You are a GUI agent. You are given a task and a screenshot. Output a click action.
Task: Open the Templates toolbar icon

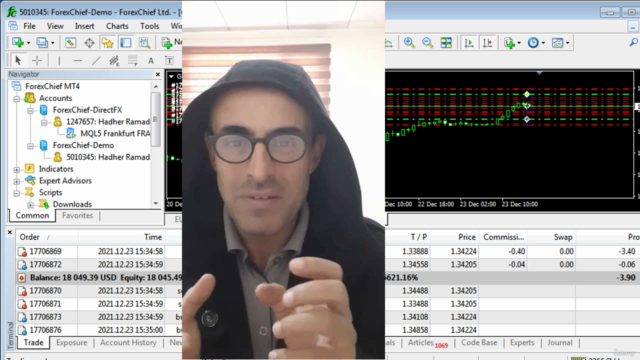557,42
